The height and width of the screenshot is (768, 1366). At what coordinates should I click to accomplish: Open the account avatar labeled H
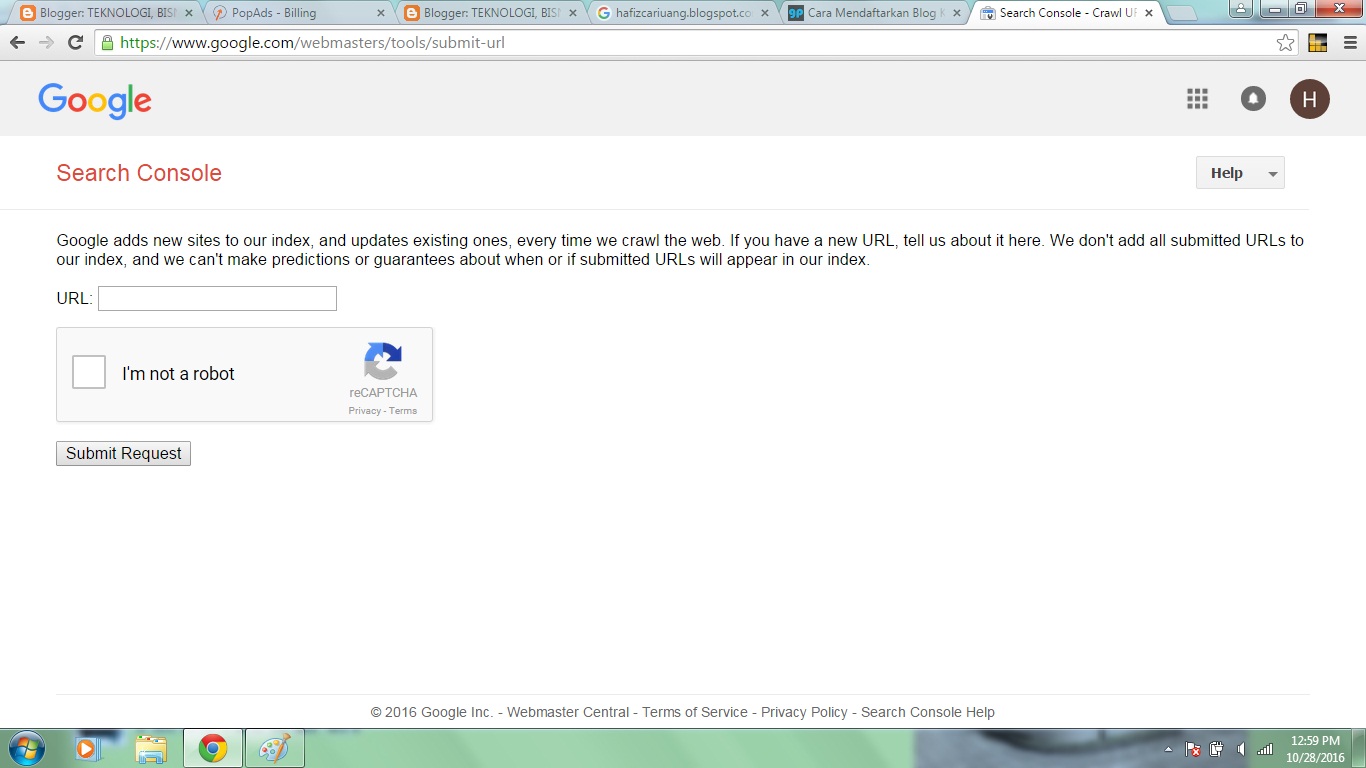coord(1310,98)
